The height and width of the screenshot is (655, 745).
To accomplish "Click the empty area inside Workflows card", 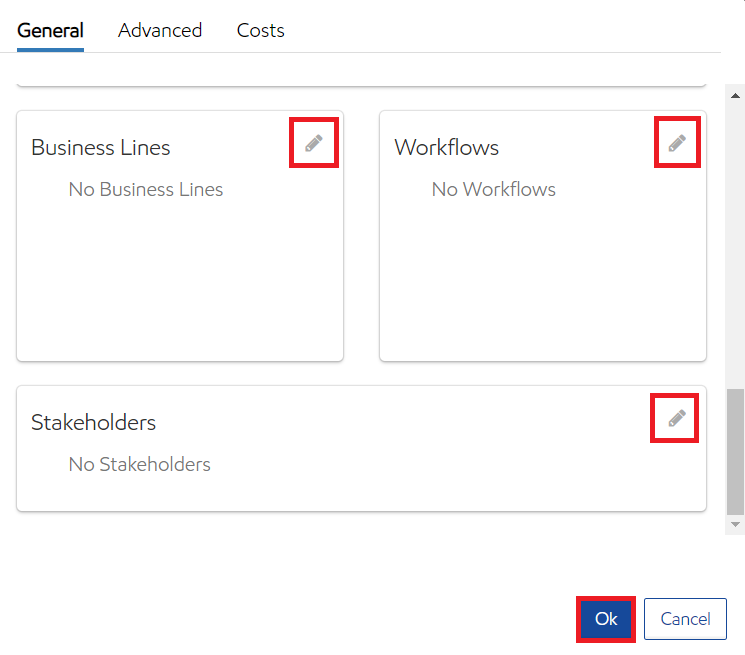I will pos(543,280).
